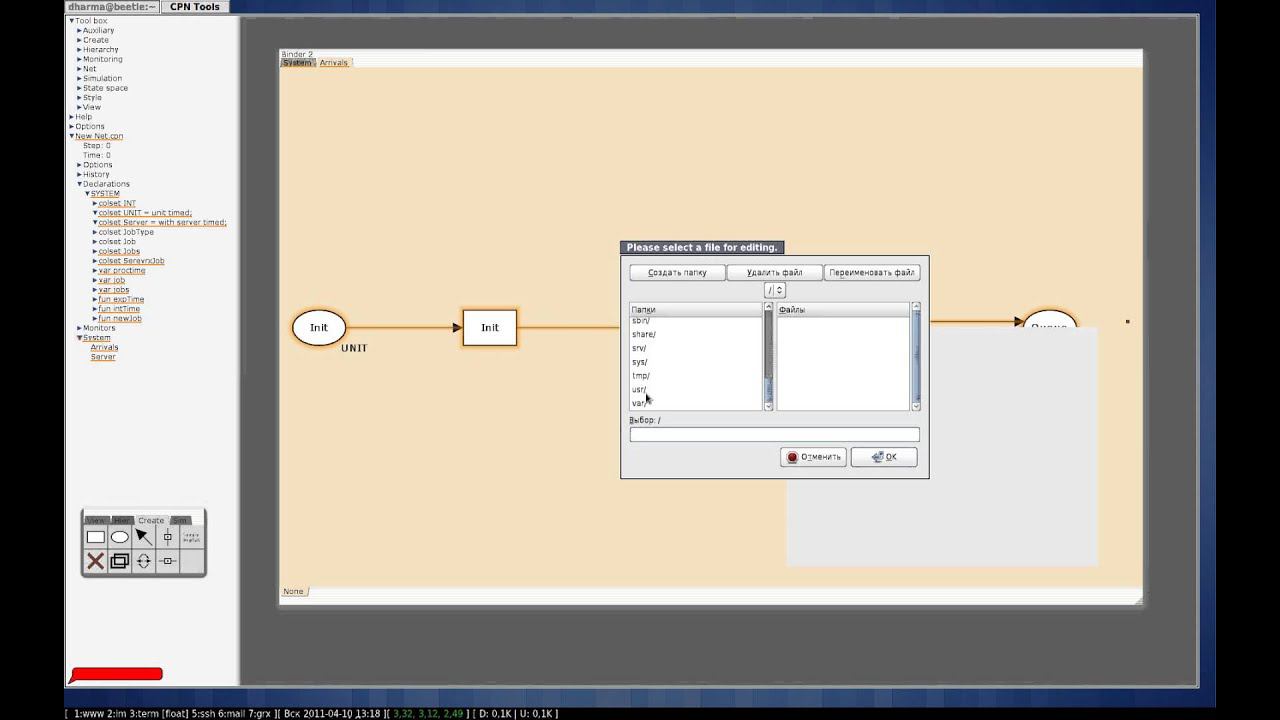Select the Init place ellipse on canvas
The width and height of the screenshot is (1280, 720).
(319, 328)
